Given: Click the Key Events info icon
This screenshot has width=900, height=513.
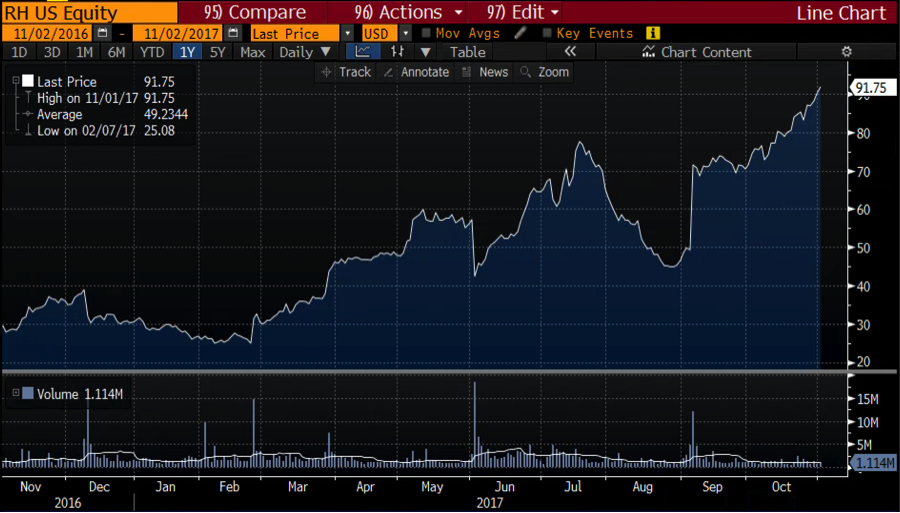Looking at the screenshot, I should point(653,33).
